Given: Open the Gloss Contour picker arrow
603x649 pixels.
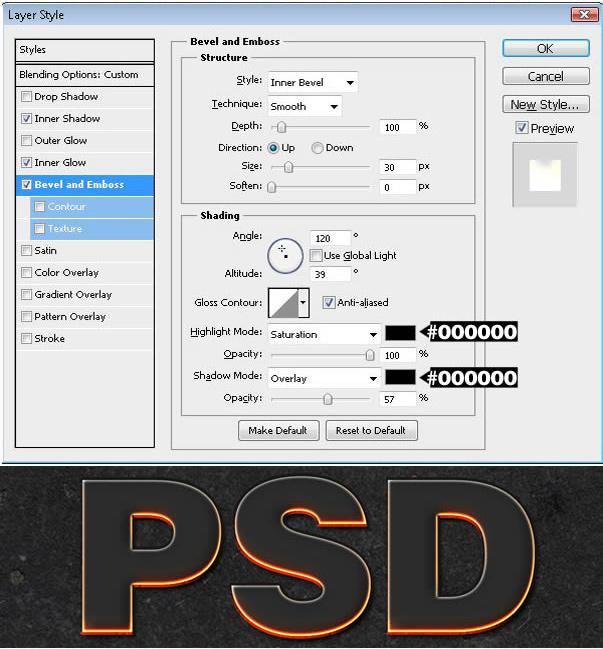Looking at the screenshot, I should pyautogui.click(x=303, y=303).
